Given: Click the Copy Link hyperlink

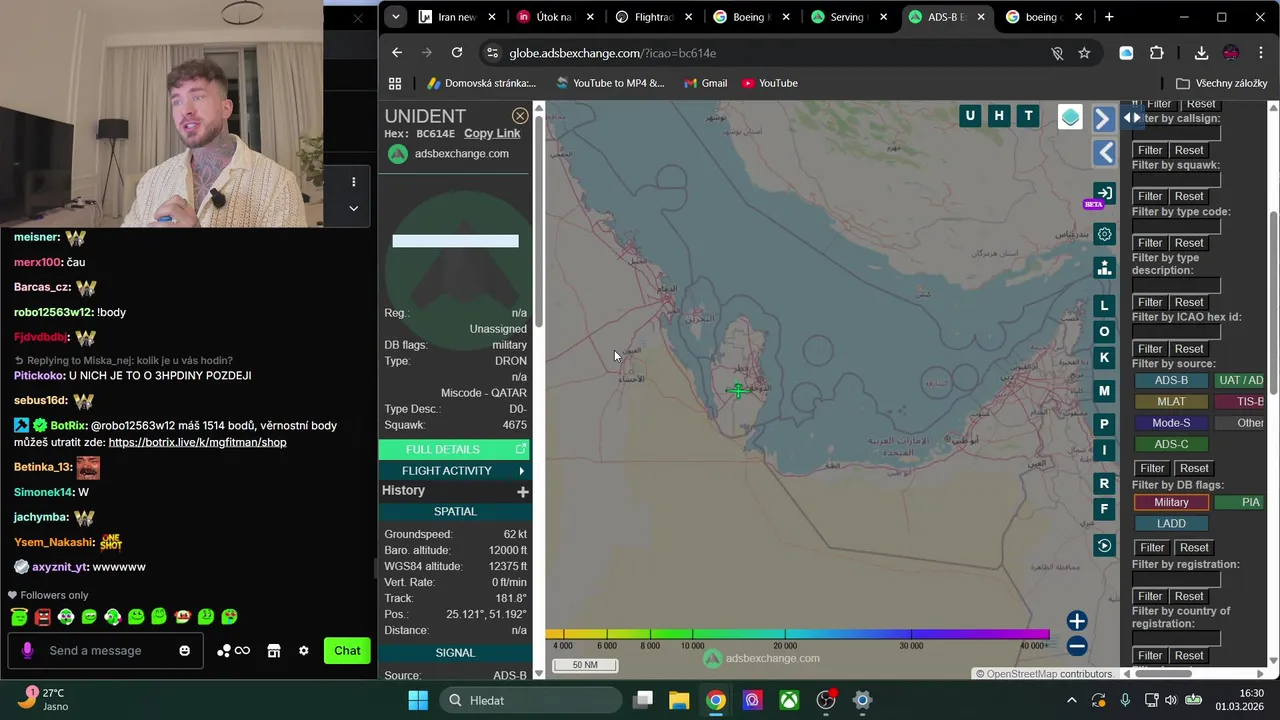Looking at the screenshot, I should pos(492,133).
